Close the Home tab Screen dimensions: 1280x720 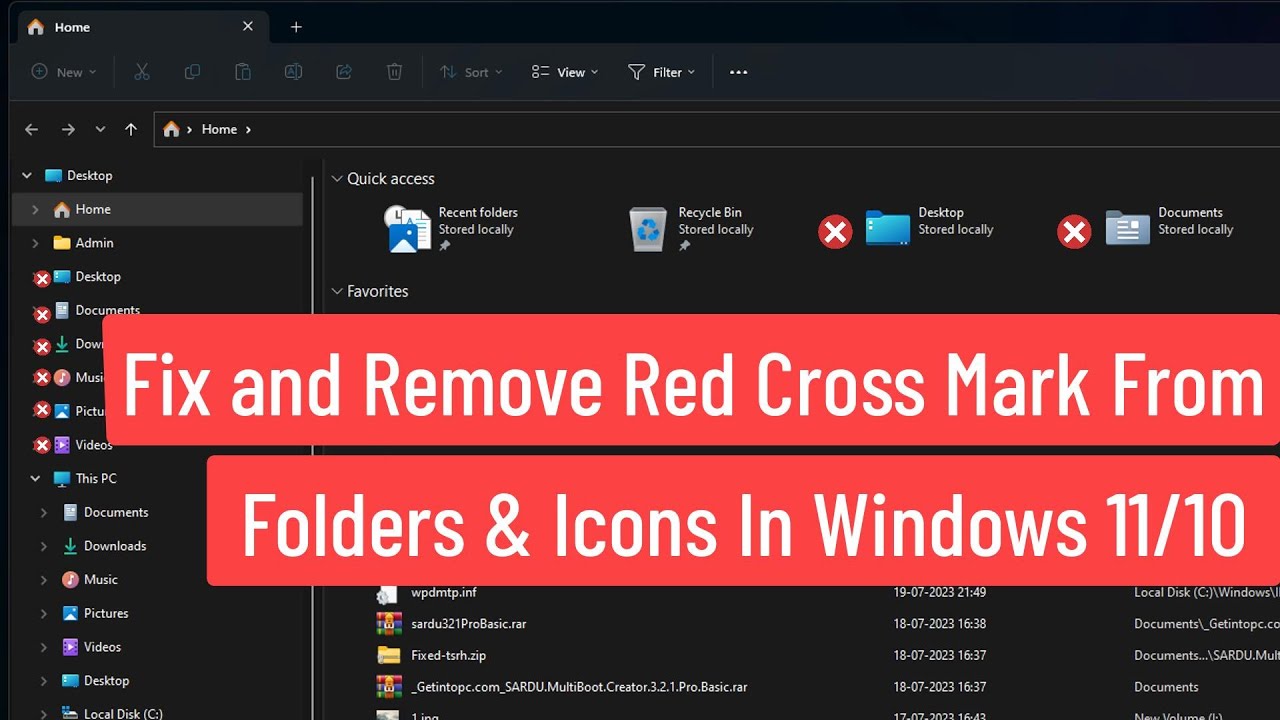(x=248, y=27)
